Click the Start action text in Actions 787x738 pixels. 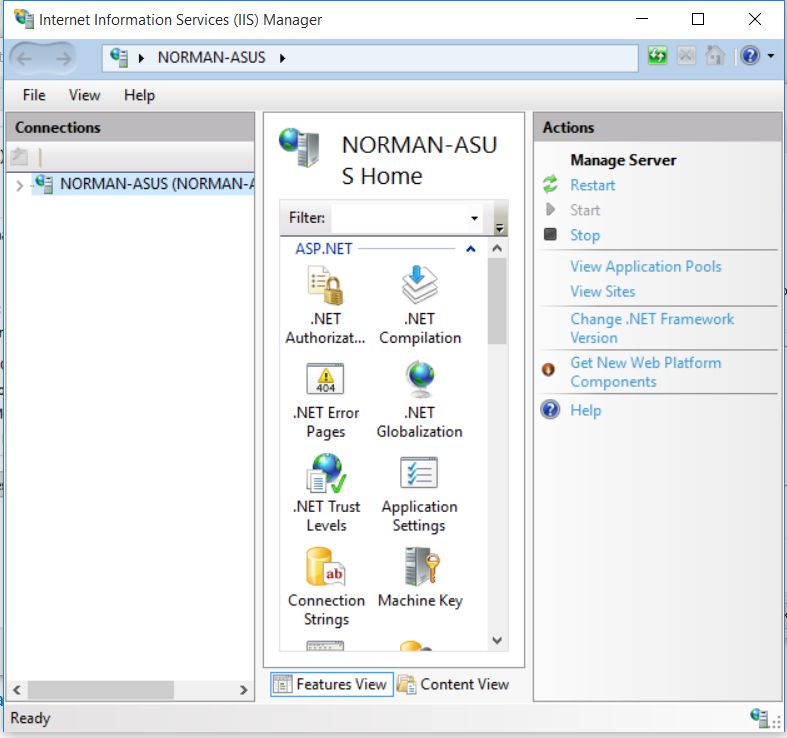[585, 210]
